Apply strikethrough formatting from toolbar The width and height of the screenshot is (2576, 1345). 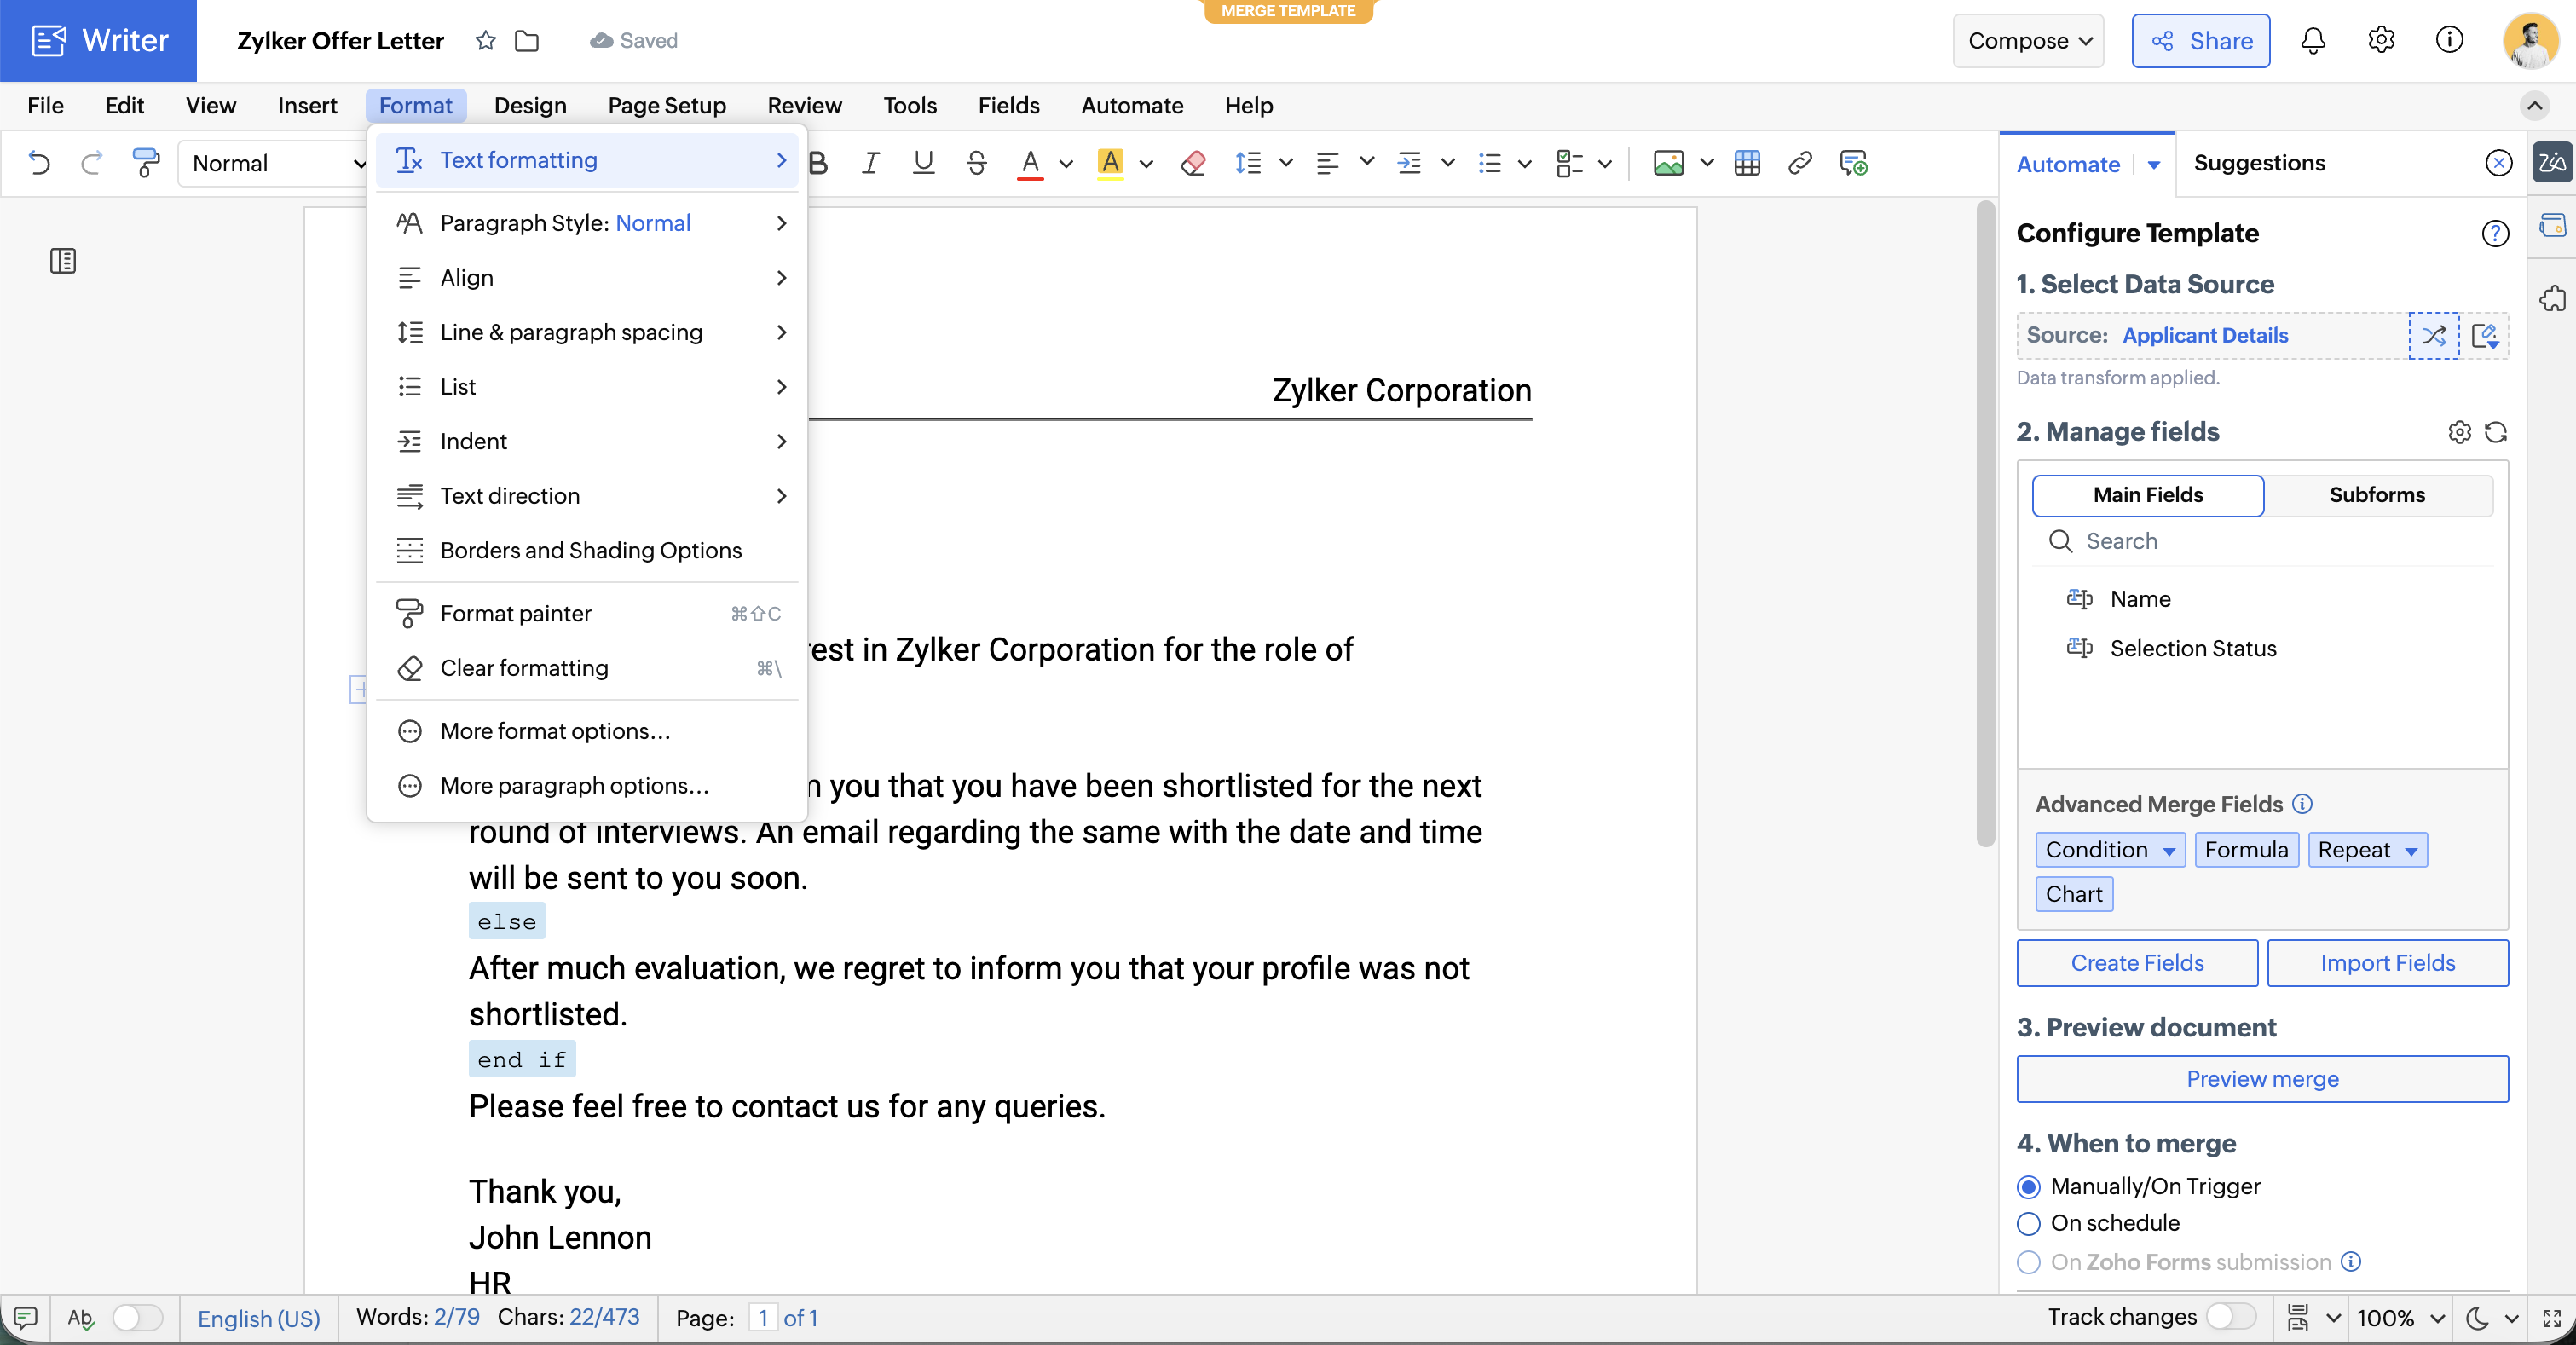(x=976, y=162)
